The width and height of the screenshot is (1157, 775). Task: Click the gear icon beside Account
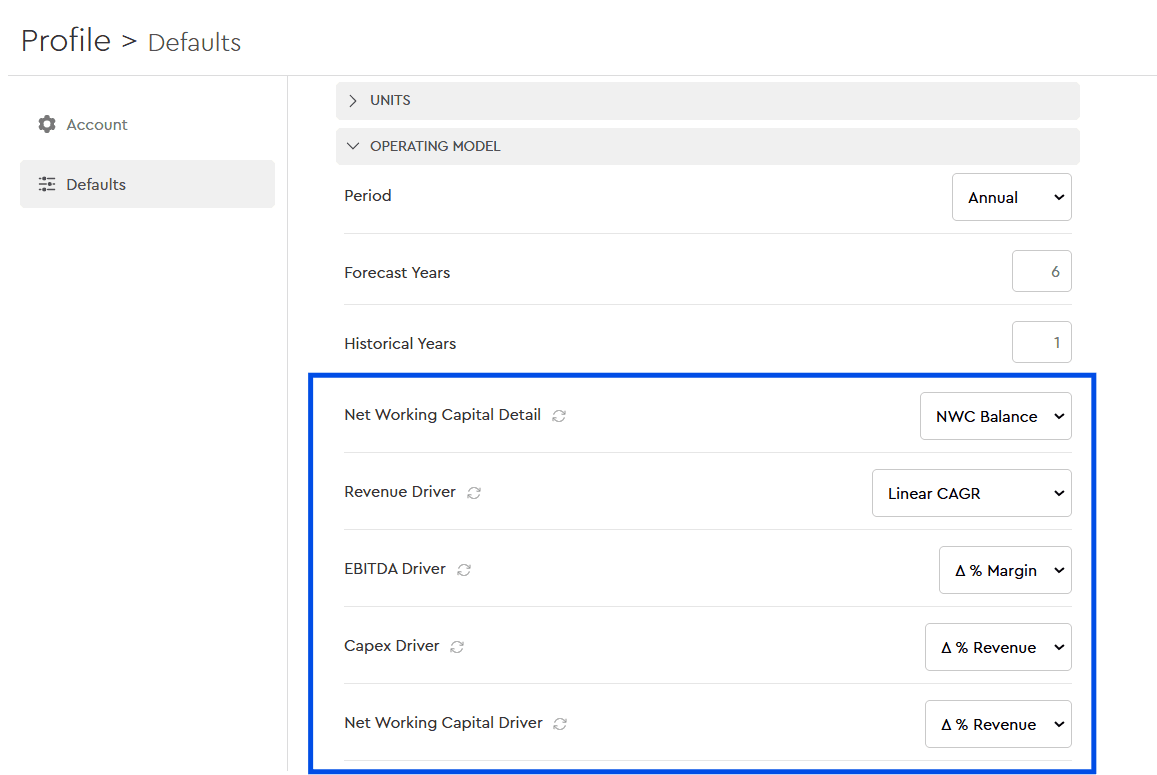pyautogui.click(x=46, y=124)
